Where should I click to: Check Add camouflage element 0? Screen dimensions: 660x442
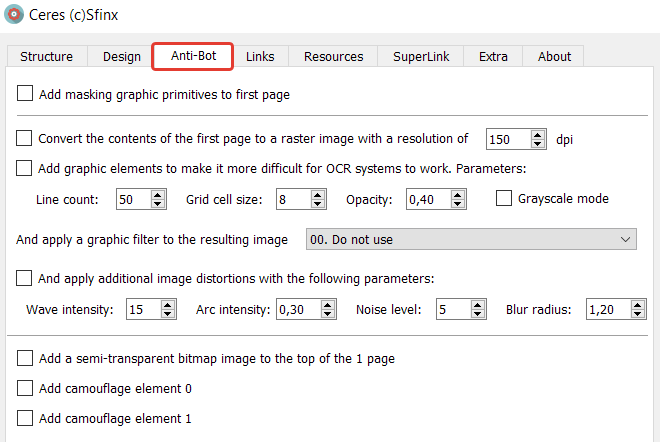tap(25, 388)
